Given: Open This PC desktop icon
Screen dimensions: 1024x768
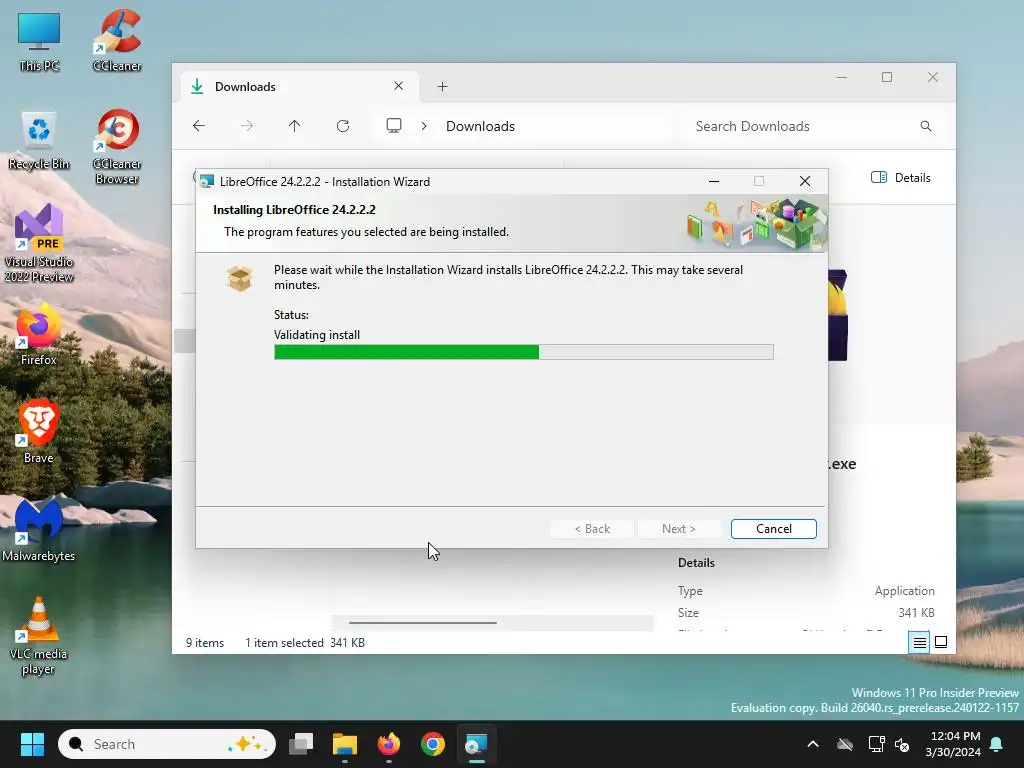Looking at the screenshot, I should pos(39,40).
